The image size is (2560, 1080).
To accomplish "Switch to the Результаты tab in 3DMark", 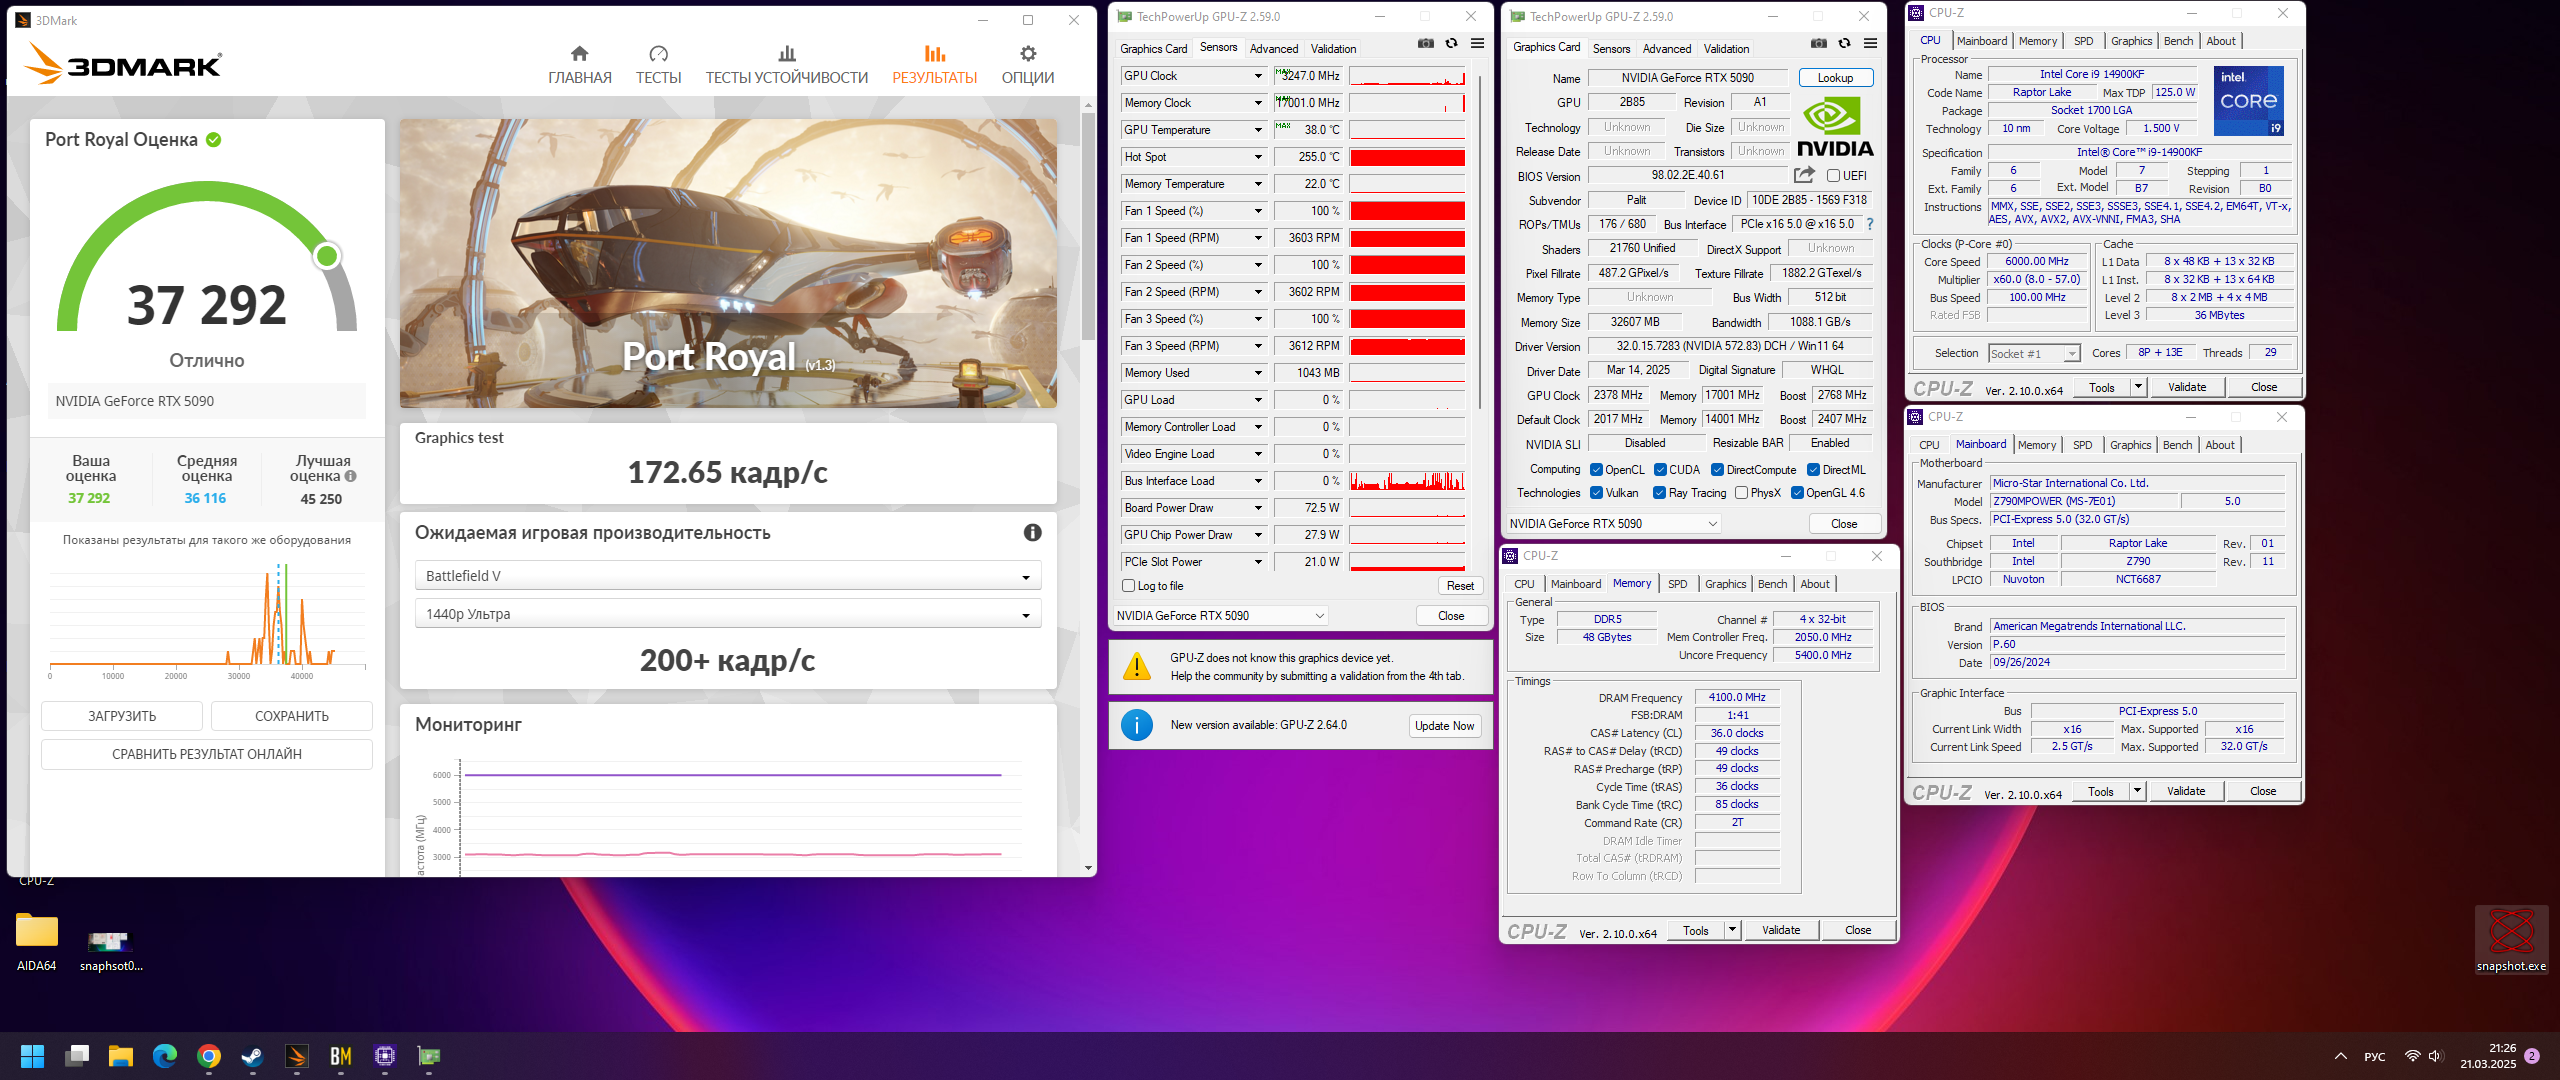I will [934, 65].
